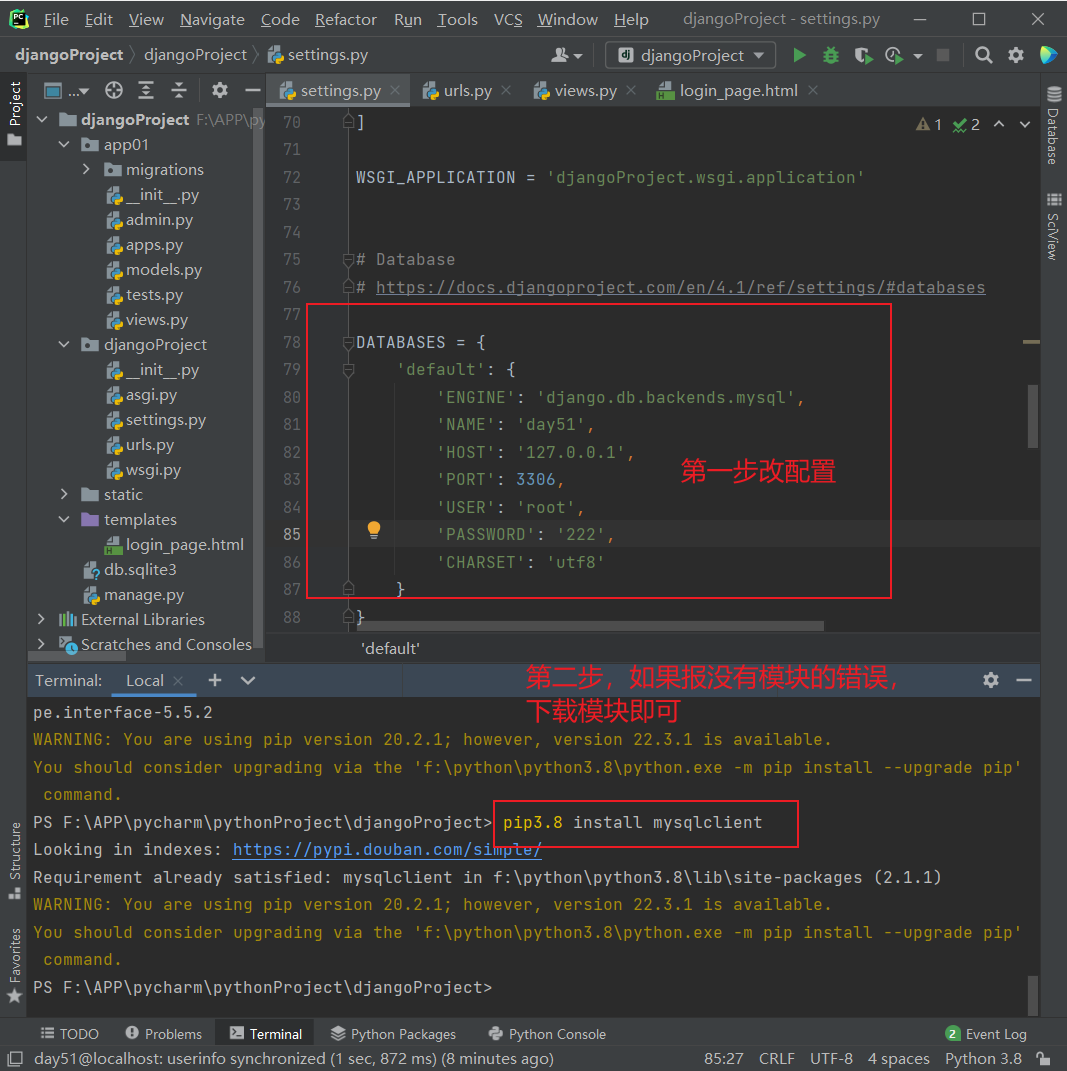Collapse the DATABASES code block fold
Image resolution: width=1067 pixels, height=1071 pixels.
pyautogui.click(x=348, y=342)
